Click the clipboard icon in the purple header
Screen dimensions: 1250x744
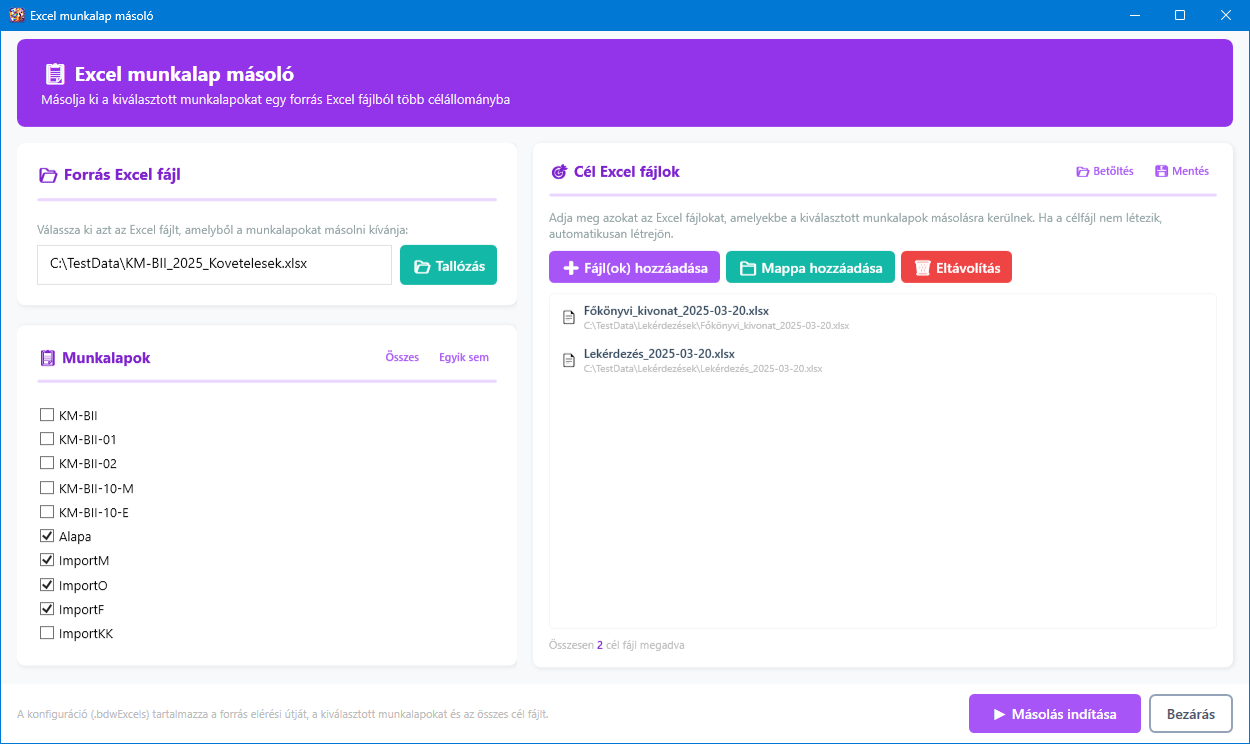[55, 75]
